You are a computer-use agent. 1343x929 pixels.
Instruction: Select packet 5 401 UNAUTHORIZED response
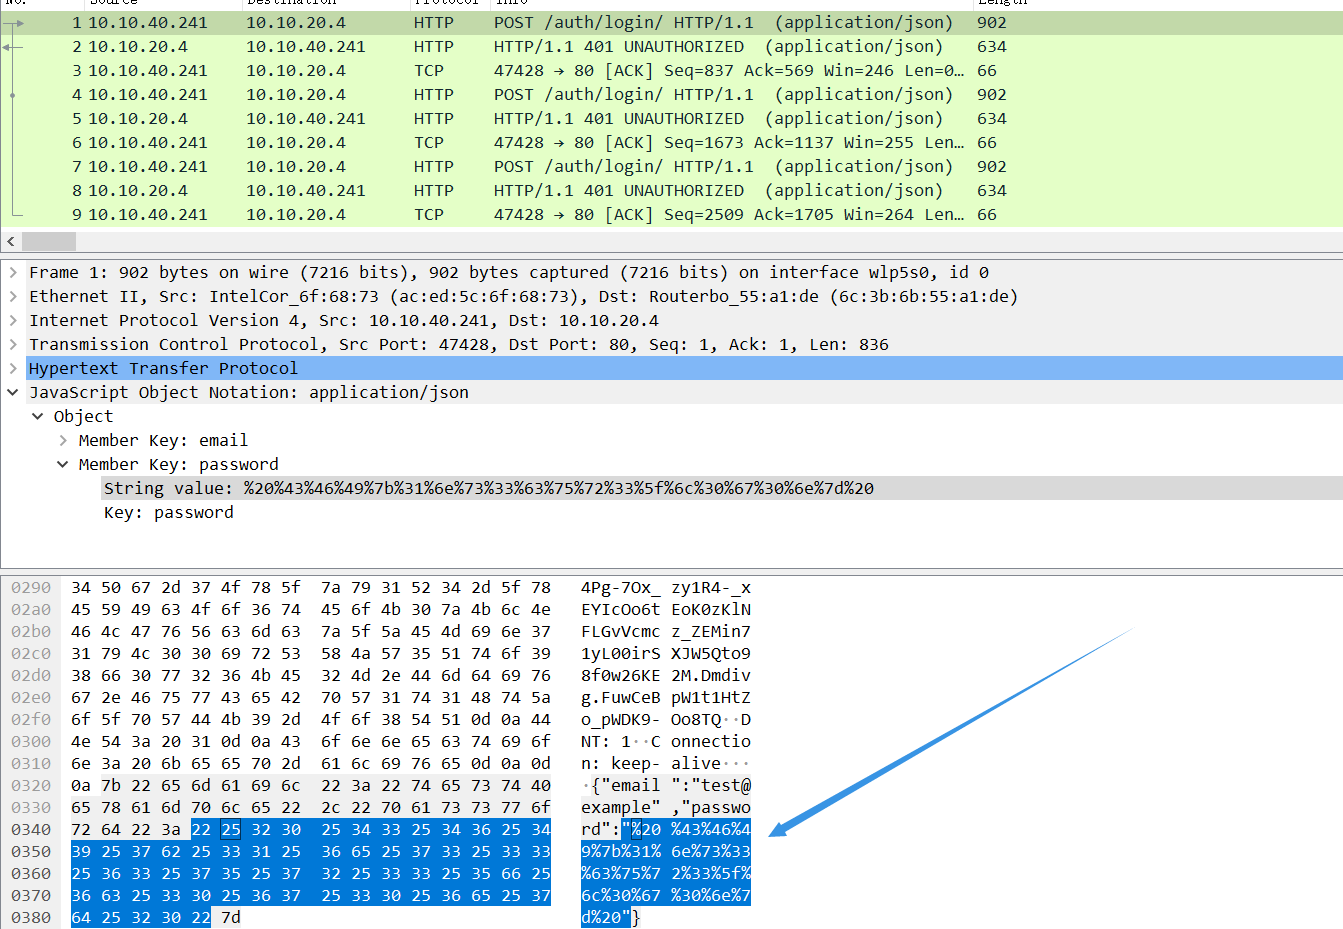point(671,118)
